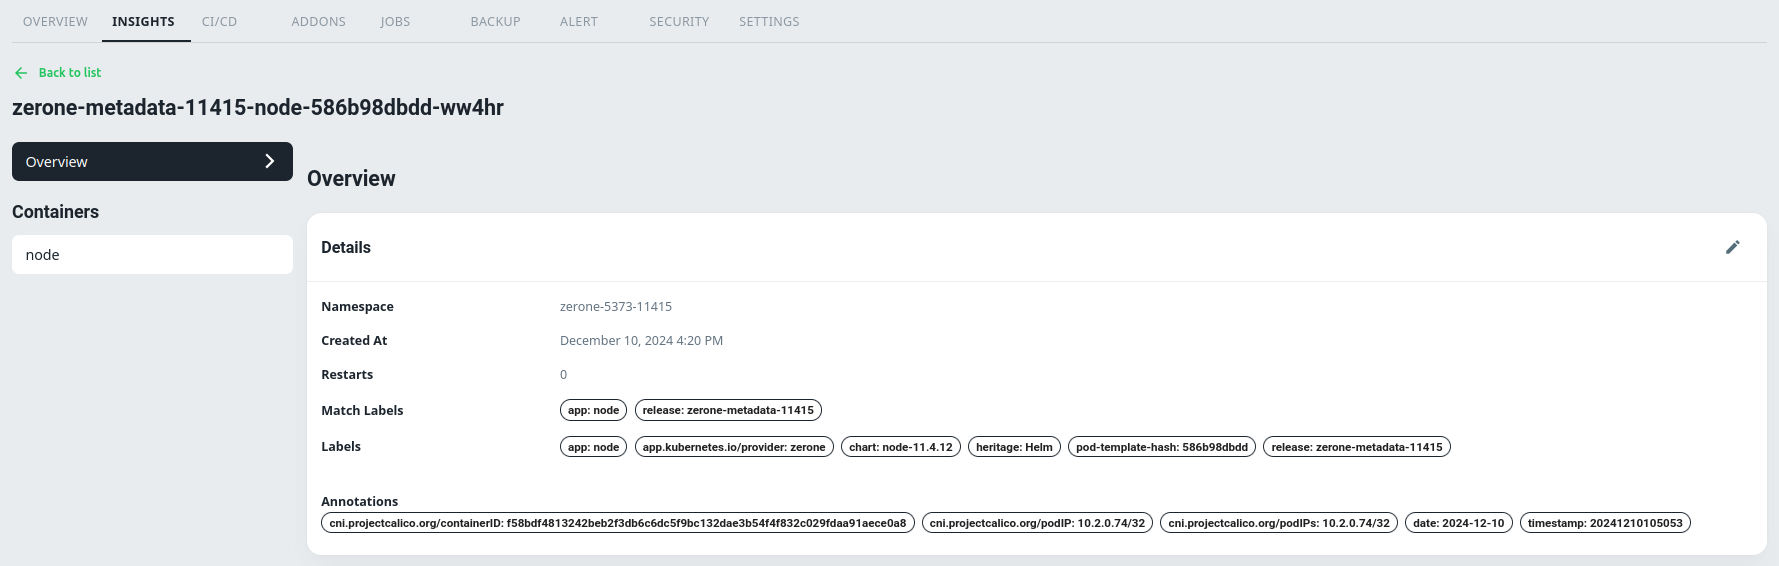Click the green back arrow icon

[21, 73]
